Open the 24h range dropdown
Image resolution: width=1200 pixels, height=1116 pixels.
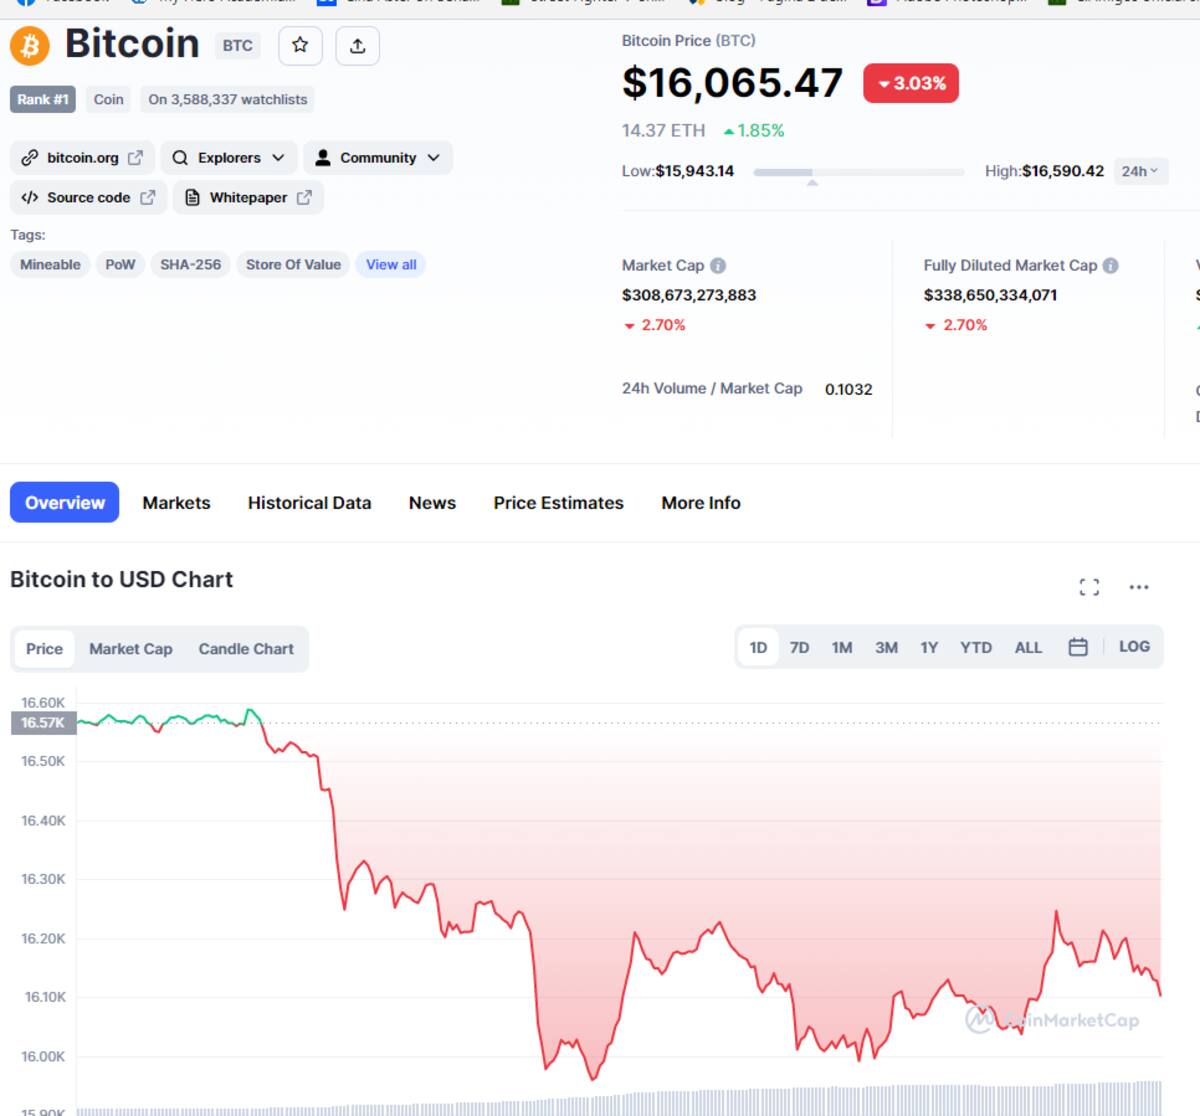(x=1140, y=171)
